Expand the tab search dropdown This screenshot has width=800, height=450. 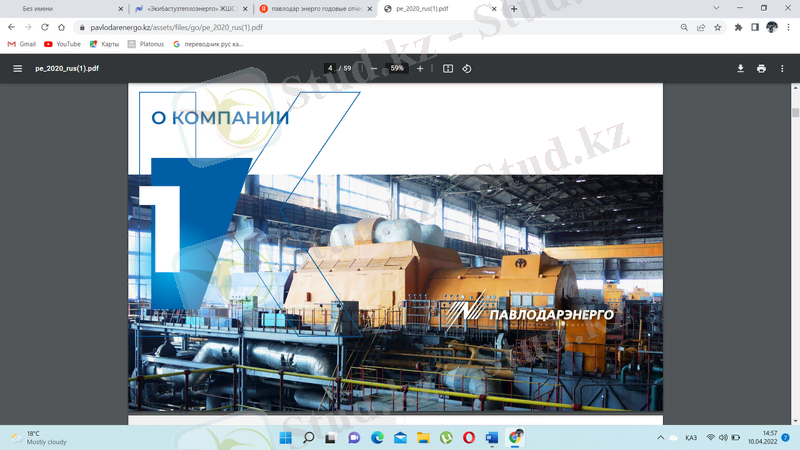click(716, 8)
